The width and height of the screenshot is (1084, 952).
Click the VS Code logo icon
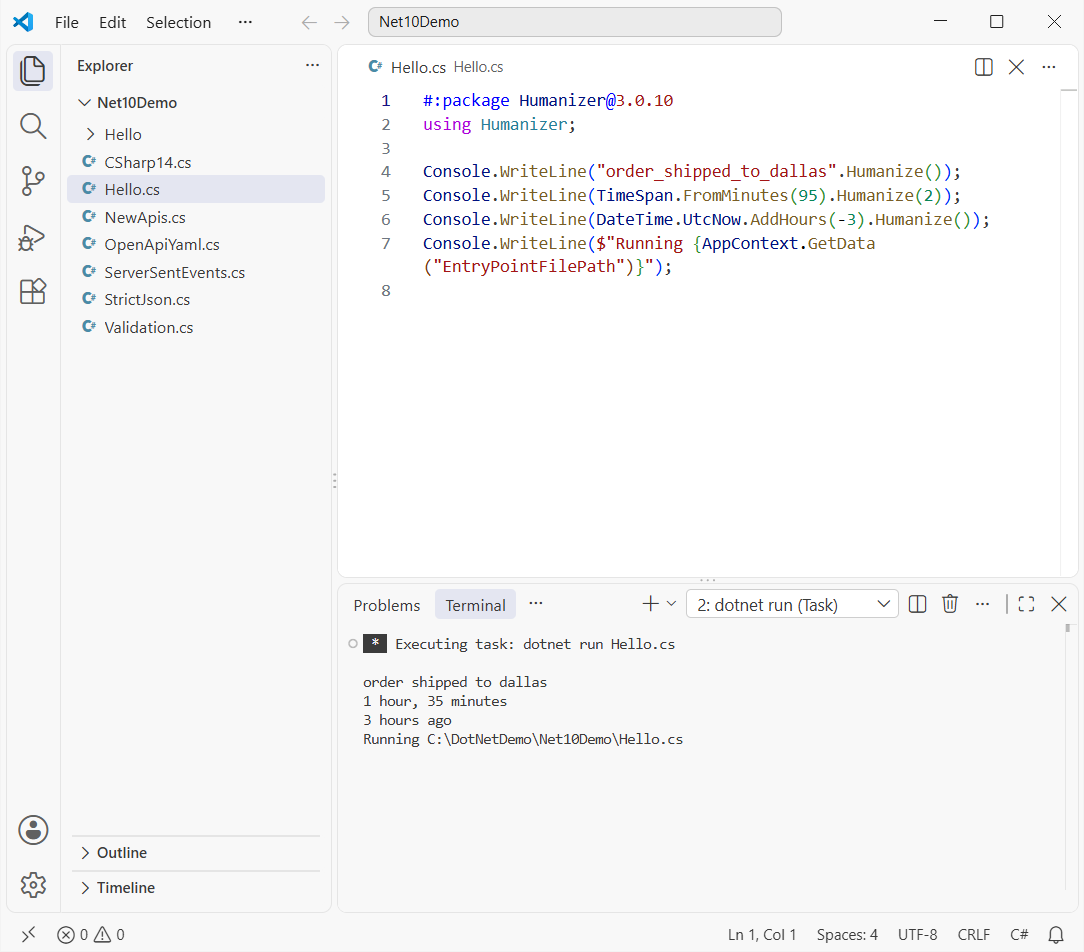(24, 22)
